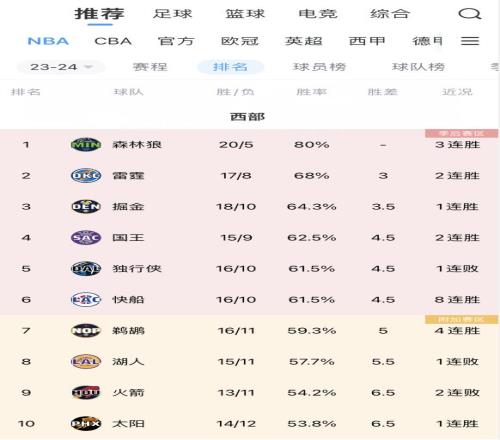Open the 球队榜 team ranking sub-tab
Viewport: 500px width, 440px height.
click(418, 67)
